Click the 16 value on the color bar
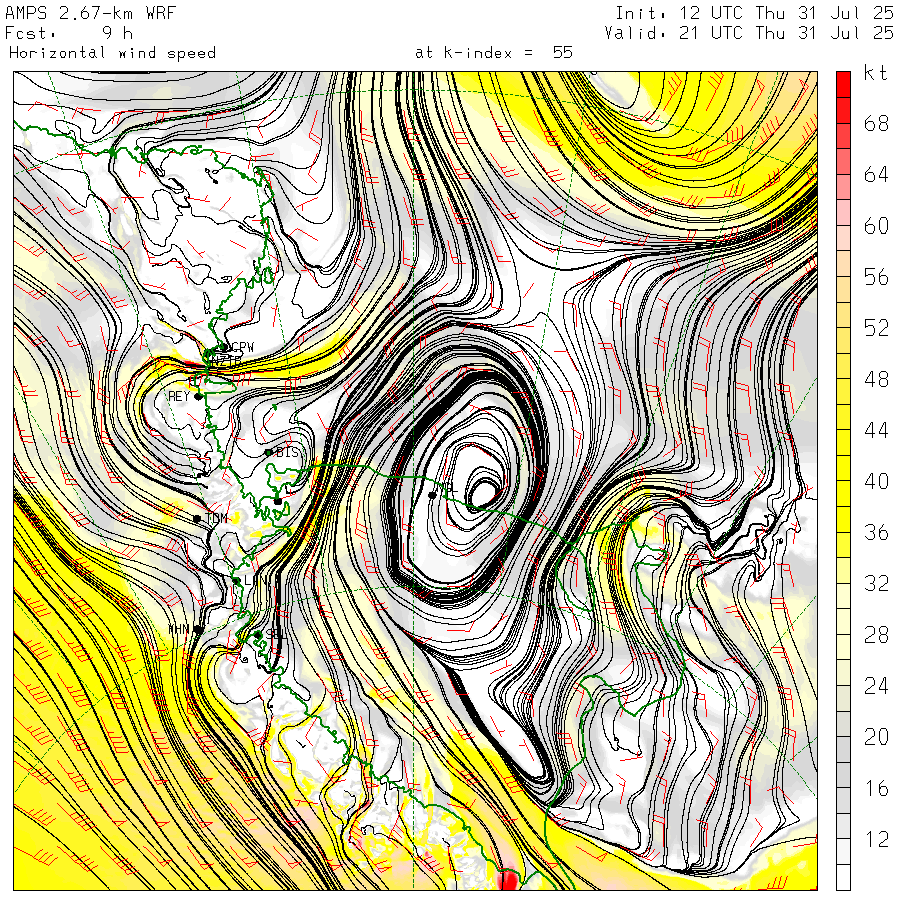Image resolution: width=900 pixels, height=900 pixels. (876, 788)
